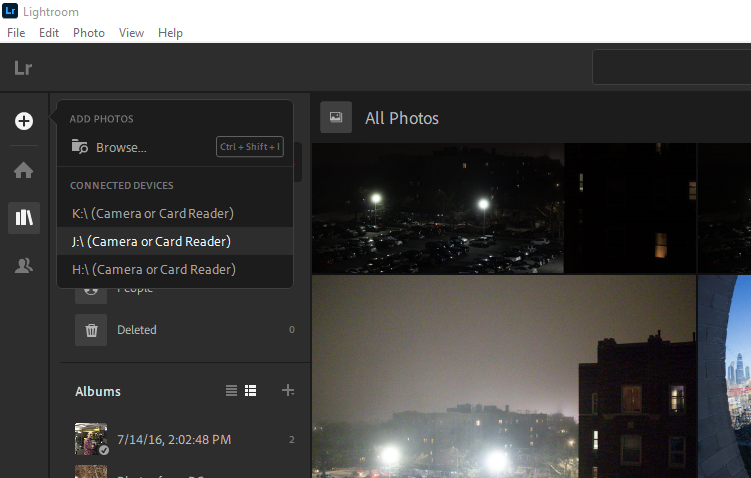The width and height of the screenshot is (751, 478).
Task: Open the Sharing people icon in sidebar
Action: (x=24, y=266)
